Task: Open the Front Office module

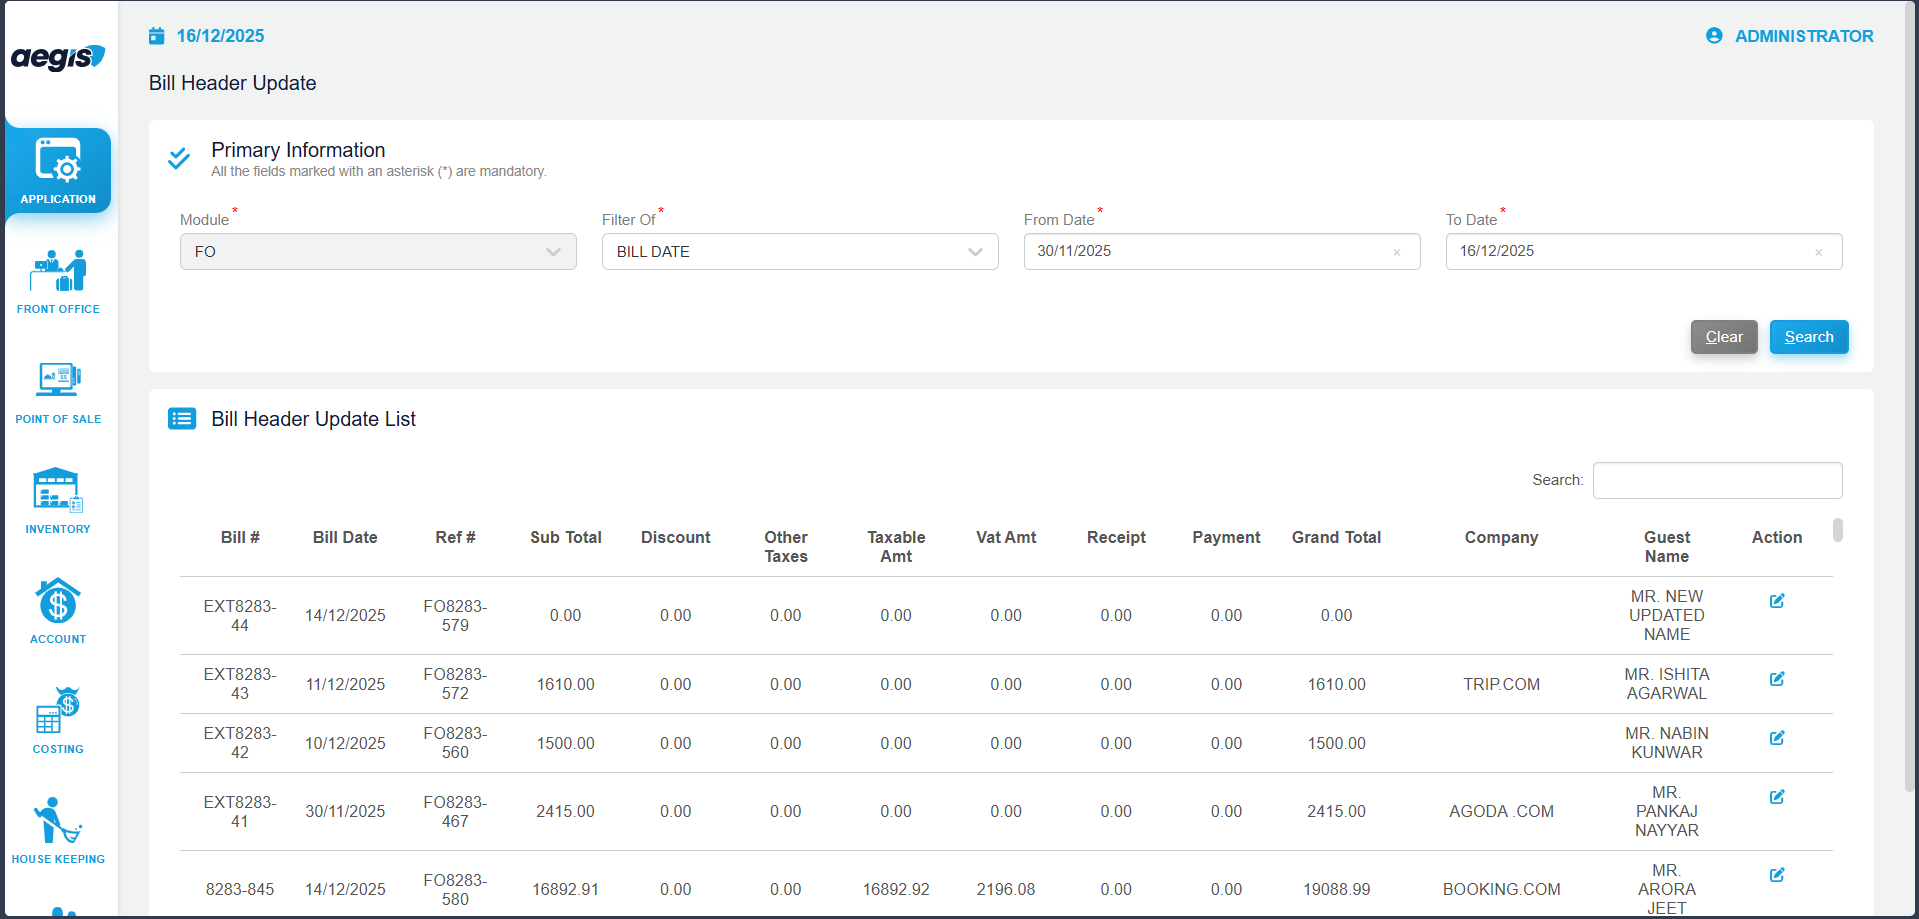Action: click(58, 281)
